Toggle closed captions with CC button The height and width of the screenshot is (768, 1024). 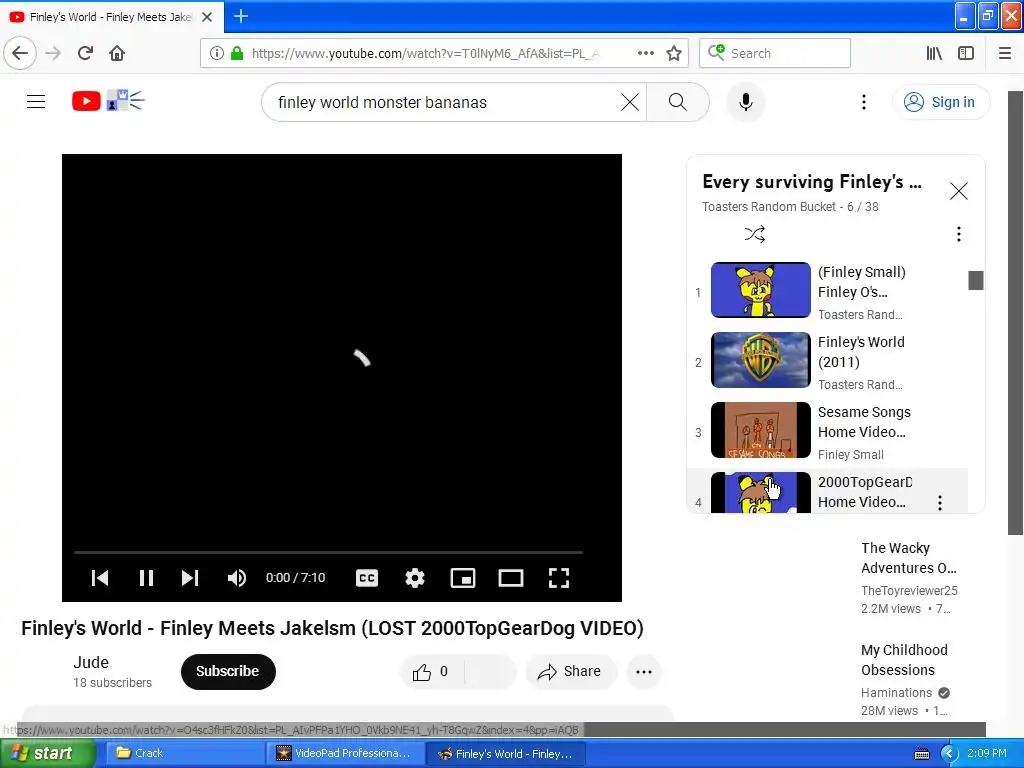pos(367,578)
